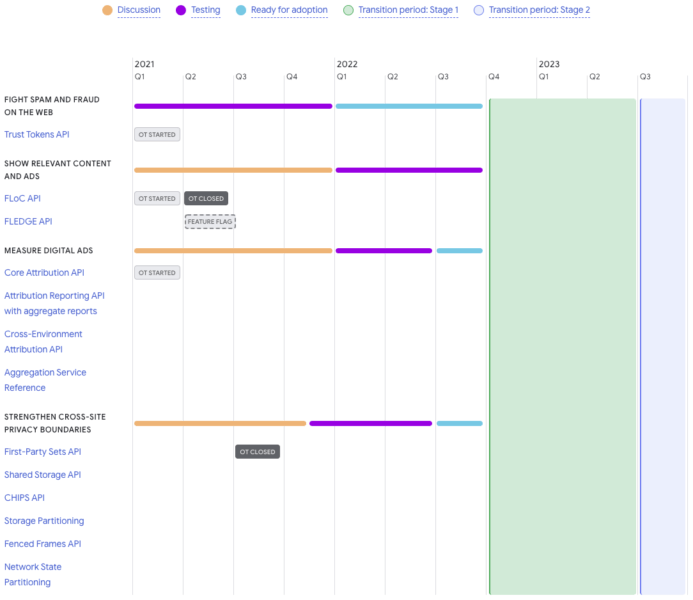
Task: Click First-Party Sets OT CLOSED badge
Action: [257, 452]
